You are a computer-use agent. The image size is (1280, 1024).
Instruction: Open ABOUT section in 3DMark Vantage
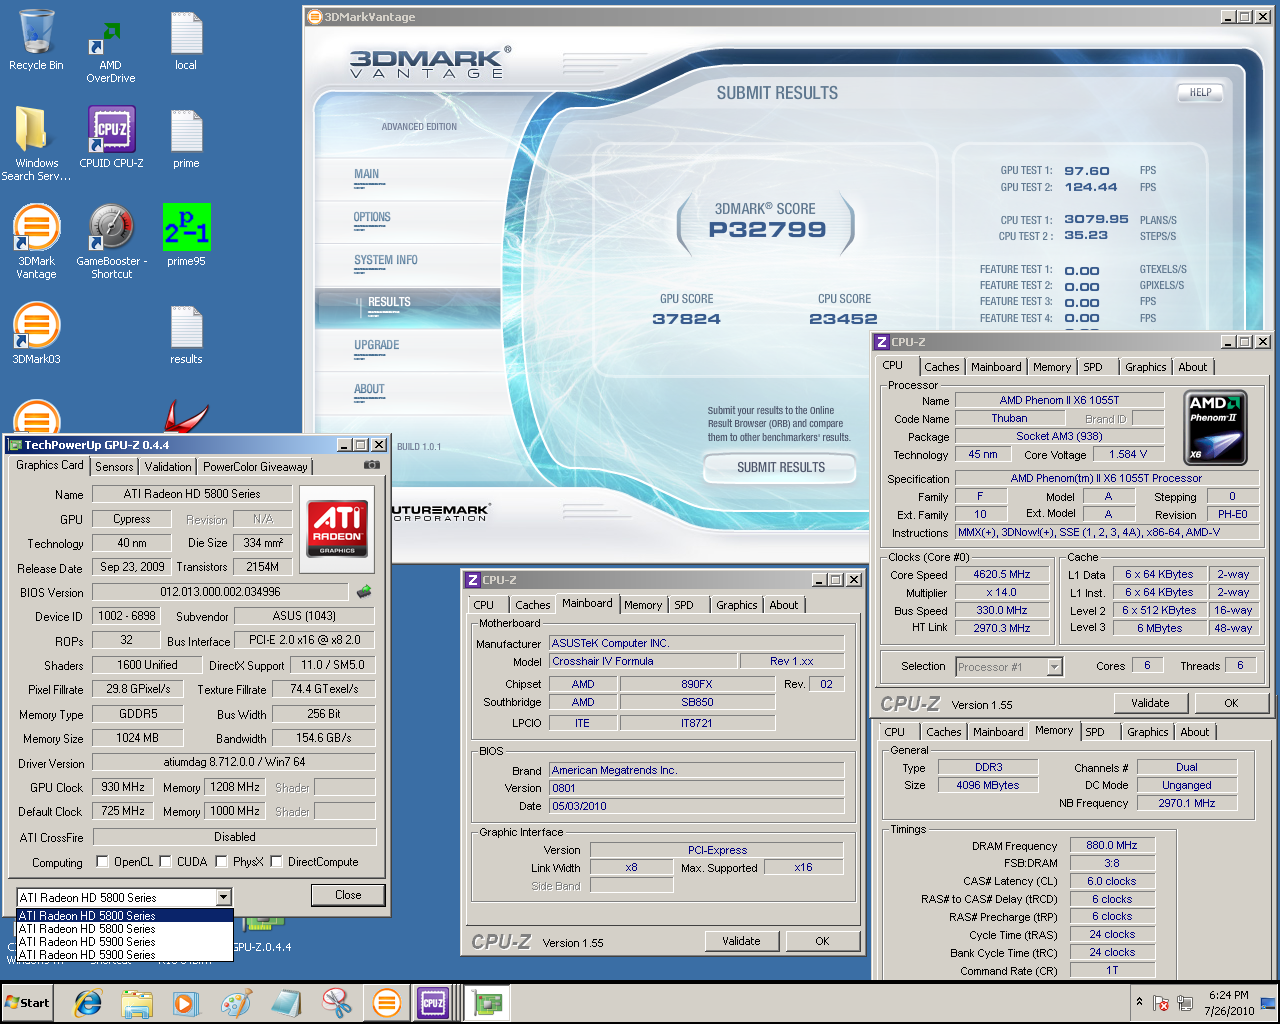(369, 390)
